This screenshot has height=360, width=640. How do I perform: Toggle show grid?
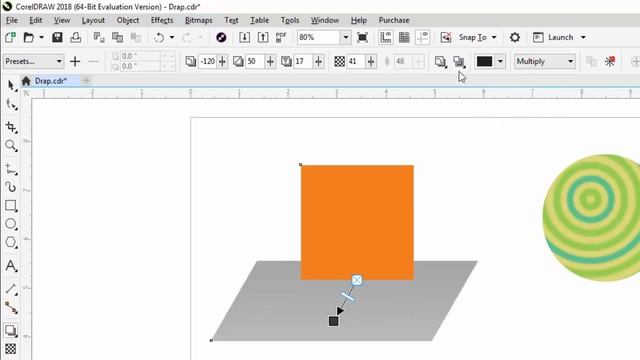tap(404, 38)
